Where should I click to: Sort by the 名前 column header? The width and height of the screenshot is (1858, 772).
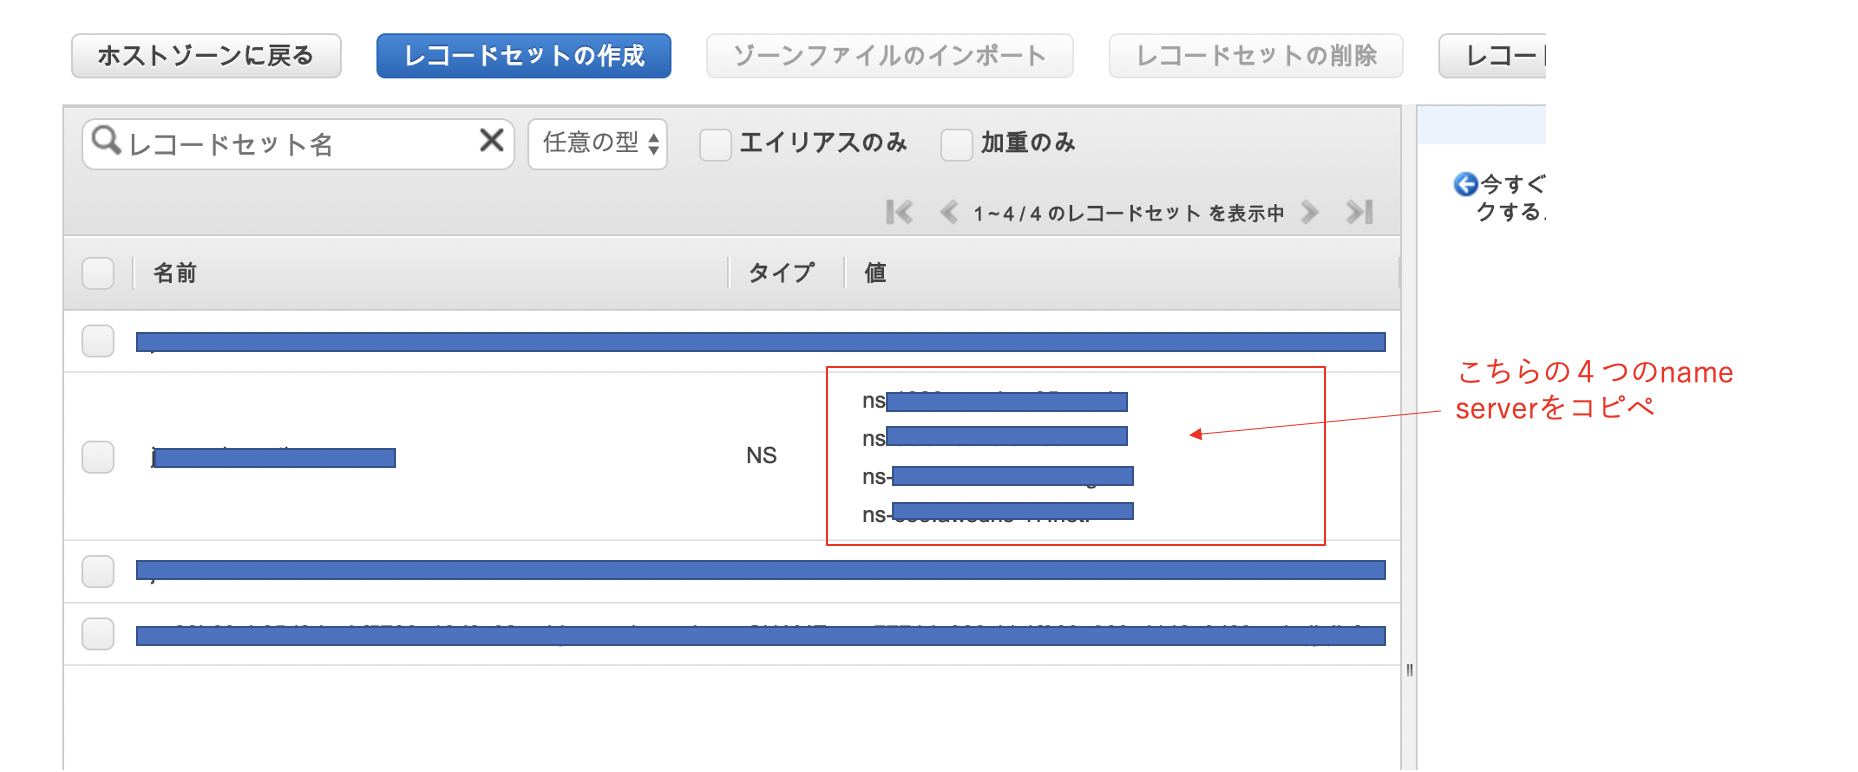[x=175, y=273]
